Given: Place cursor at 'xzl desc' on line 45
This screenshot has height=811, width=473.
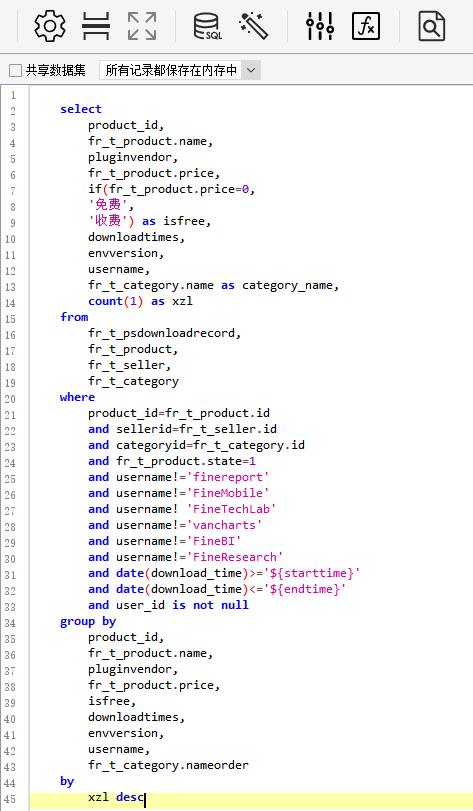Looking at the screenshot, I should coord(116,798).
